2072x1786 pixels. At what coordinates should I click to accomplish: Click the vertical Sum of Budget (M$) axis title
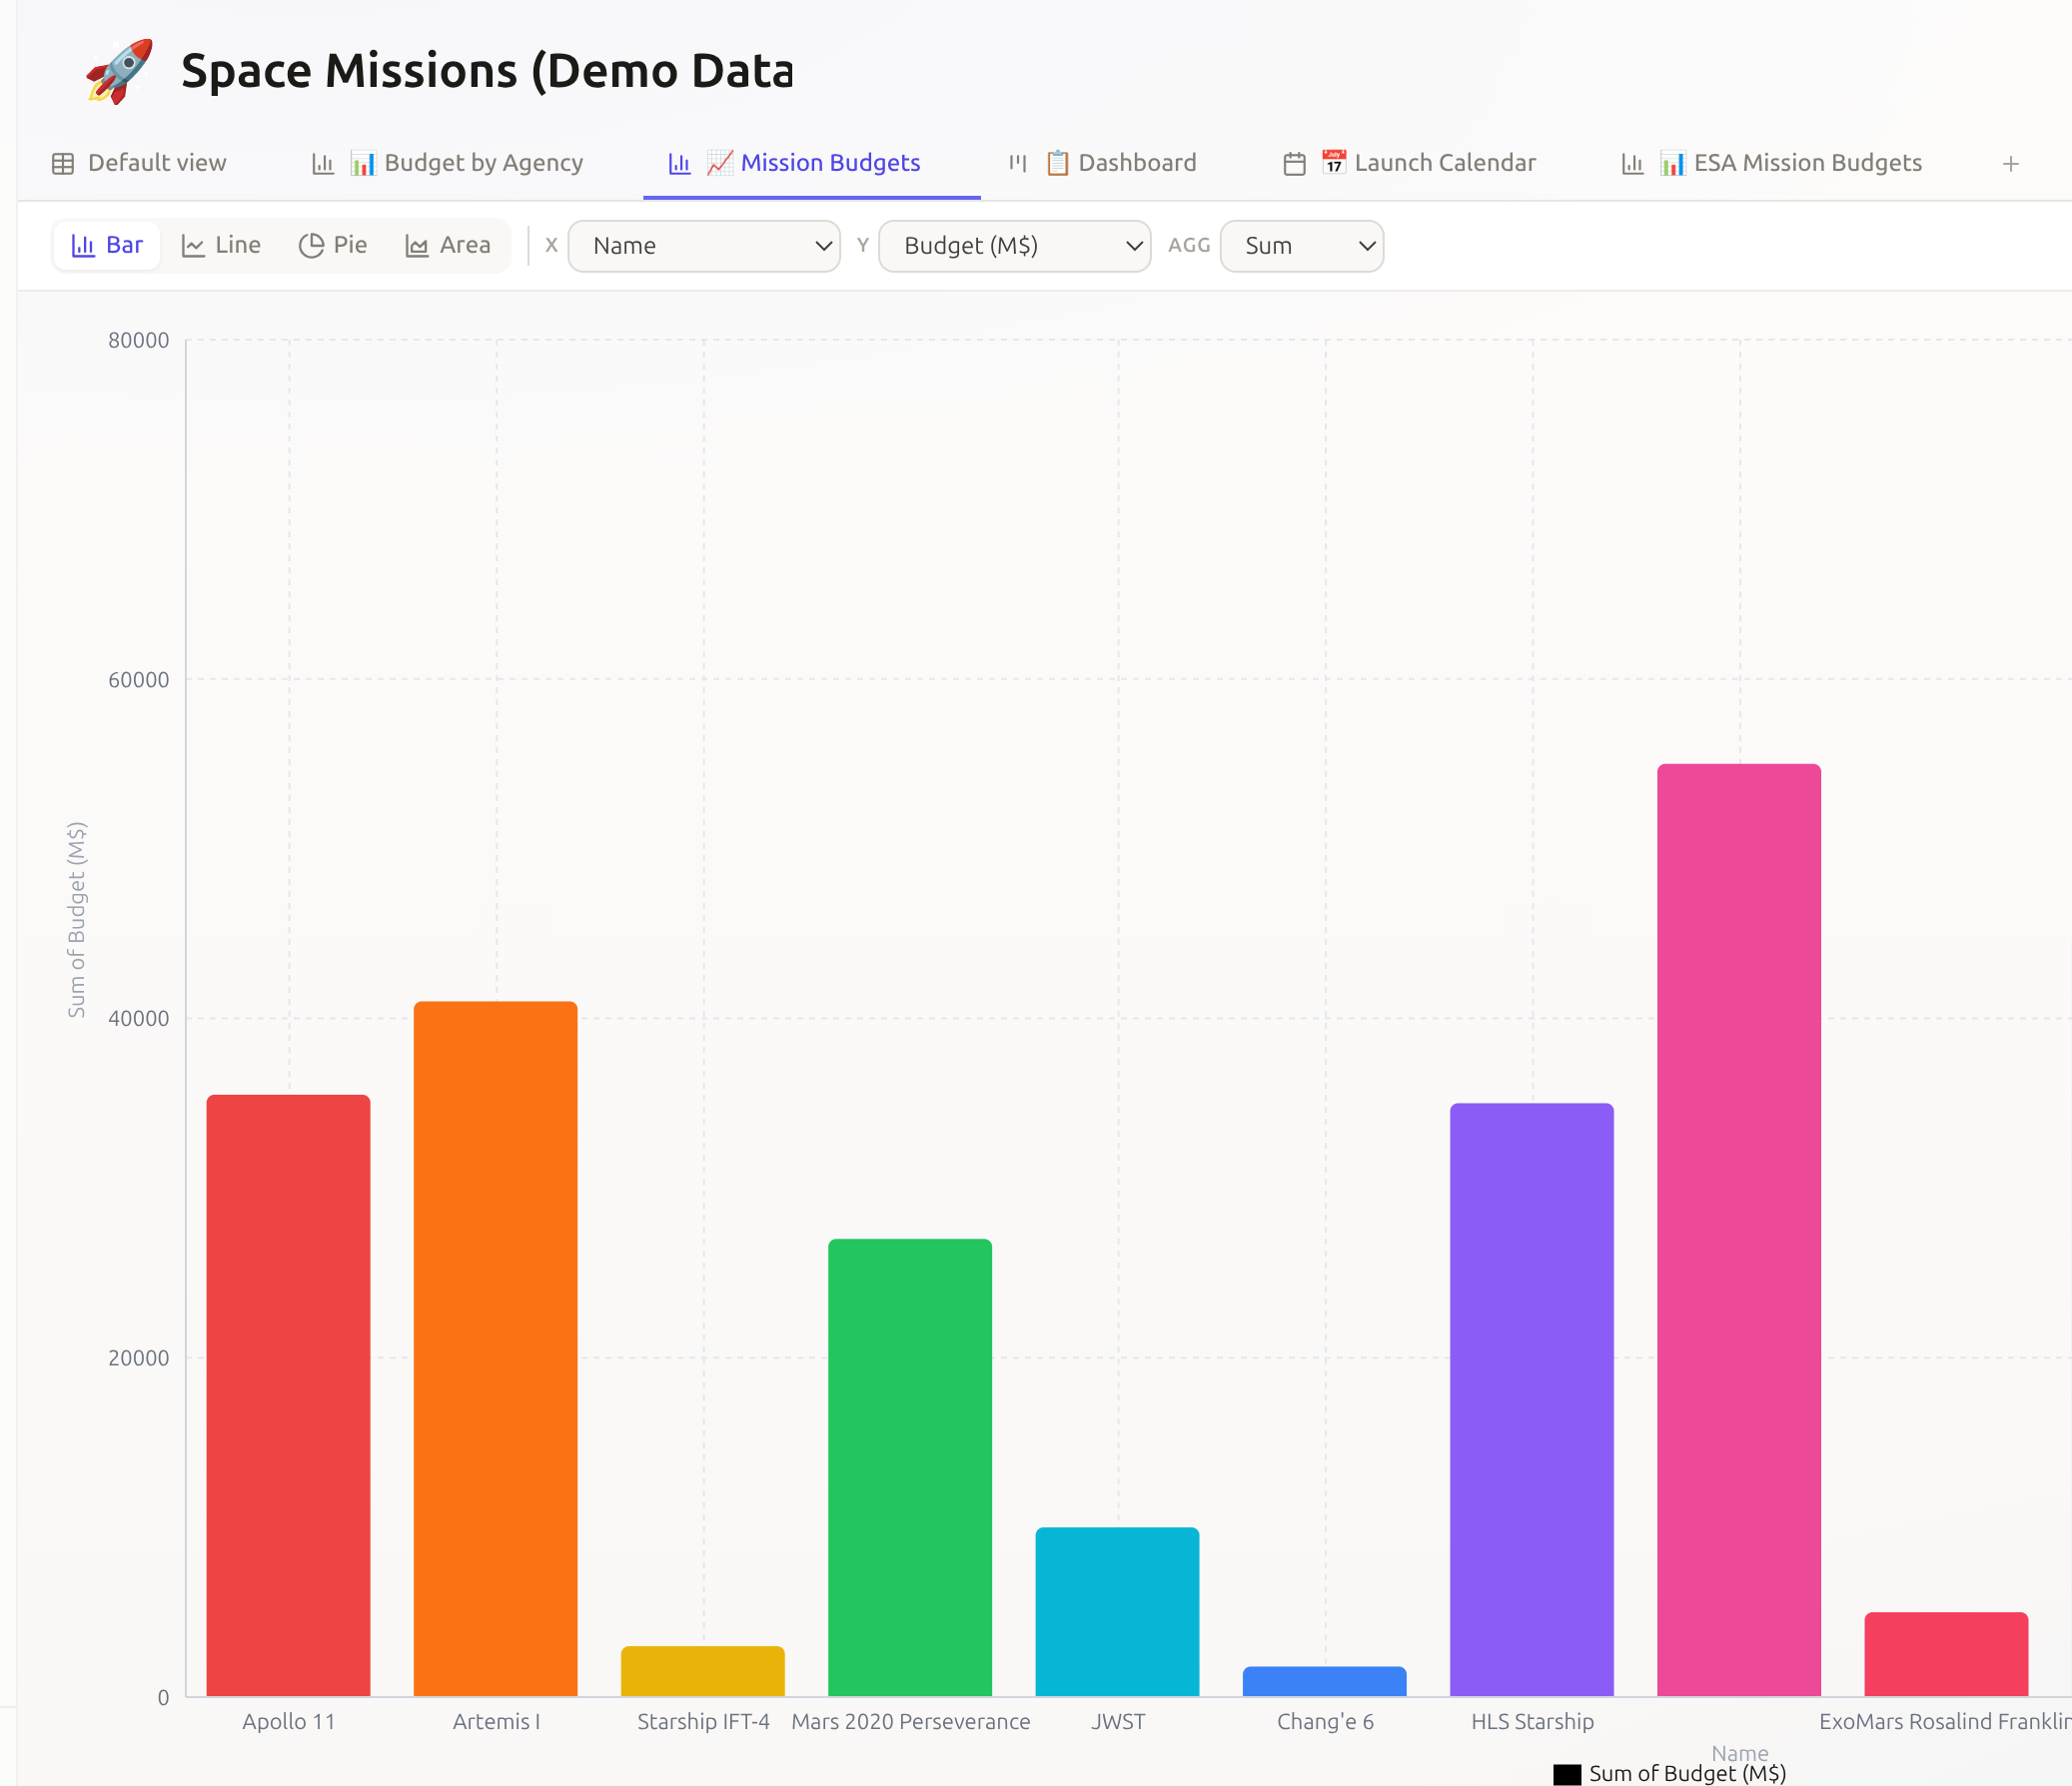tap(77, 919)
